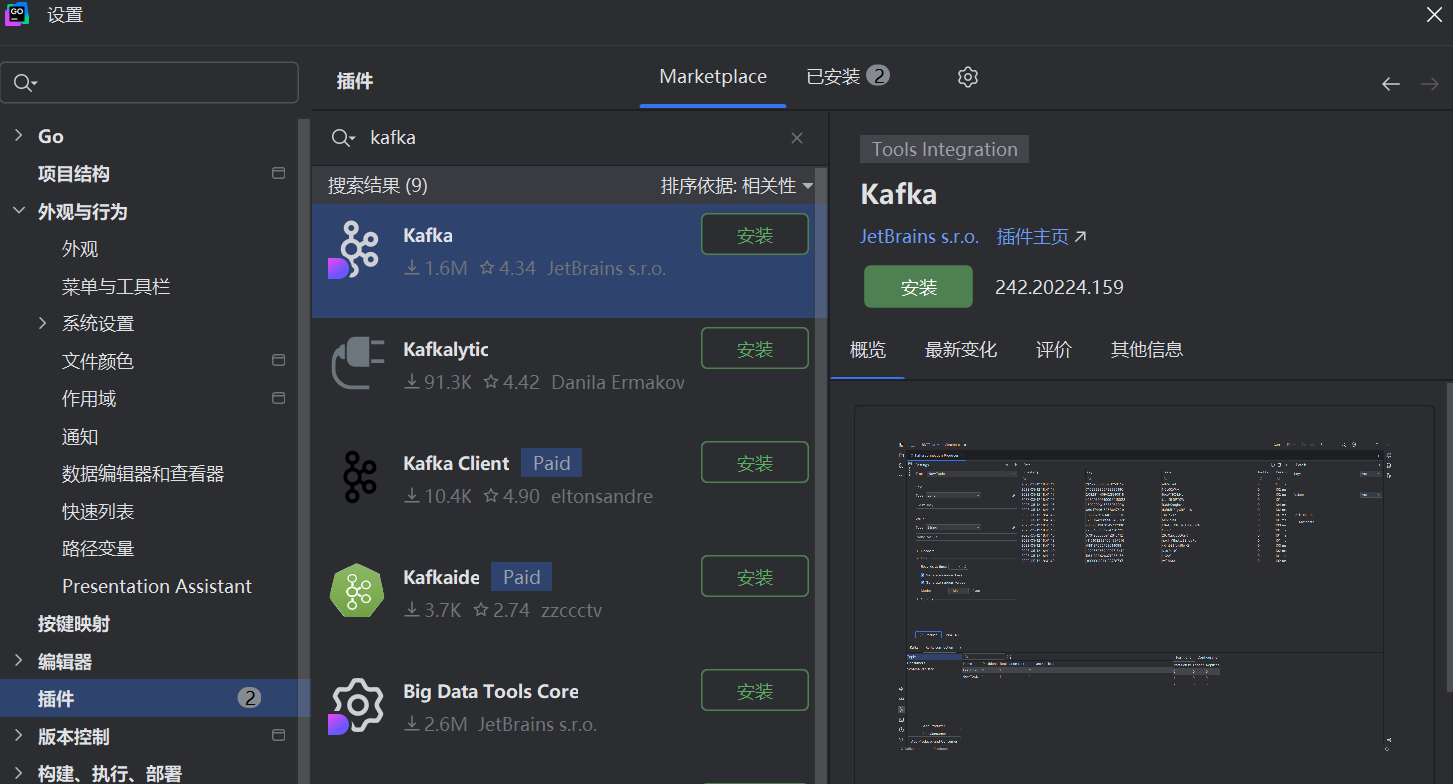1453x784 pixels.
Task: Click green 安装 button in details pane
Action: point(918,287)
